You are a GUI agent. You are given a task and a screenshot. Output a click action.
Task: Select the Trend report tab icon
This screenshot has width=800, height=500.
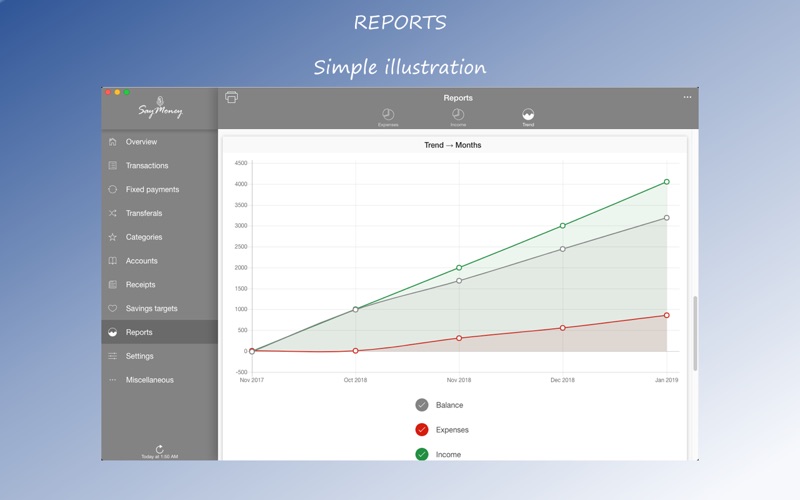point(528,116)
